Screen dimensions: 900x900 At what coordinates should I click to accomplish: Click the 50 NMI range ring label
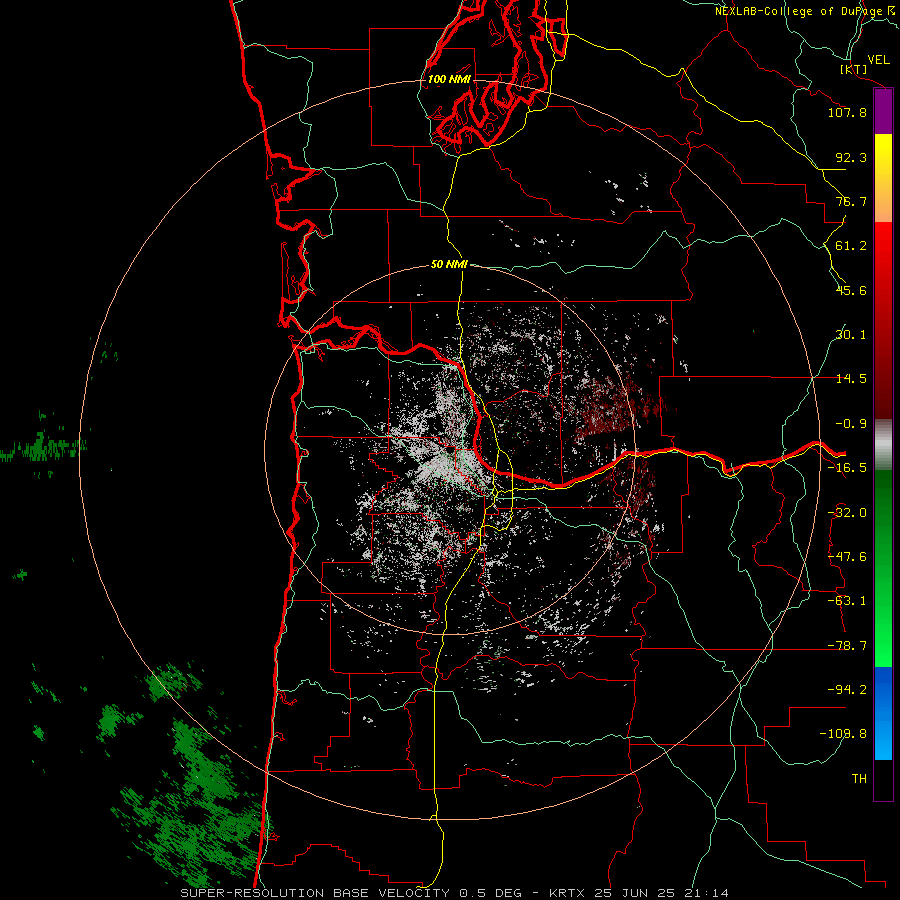pos(449,264)
